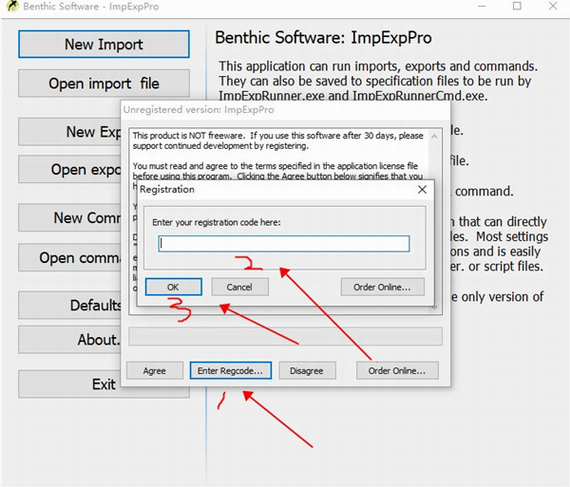The image size is (570, 487).
Task: Click the Disagree button
Action: tap(307, 370)
